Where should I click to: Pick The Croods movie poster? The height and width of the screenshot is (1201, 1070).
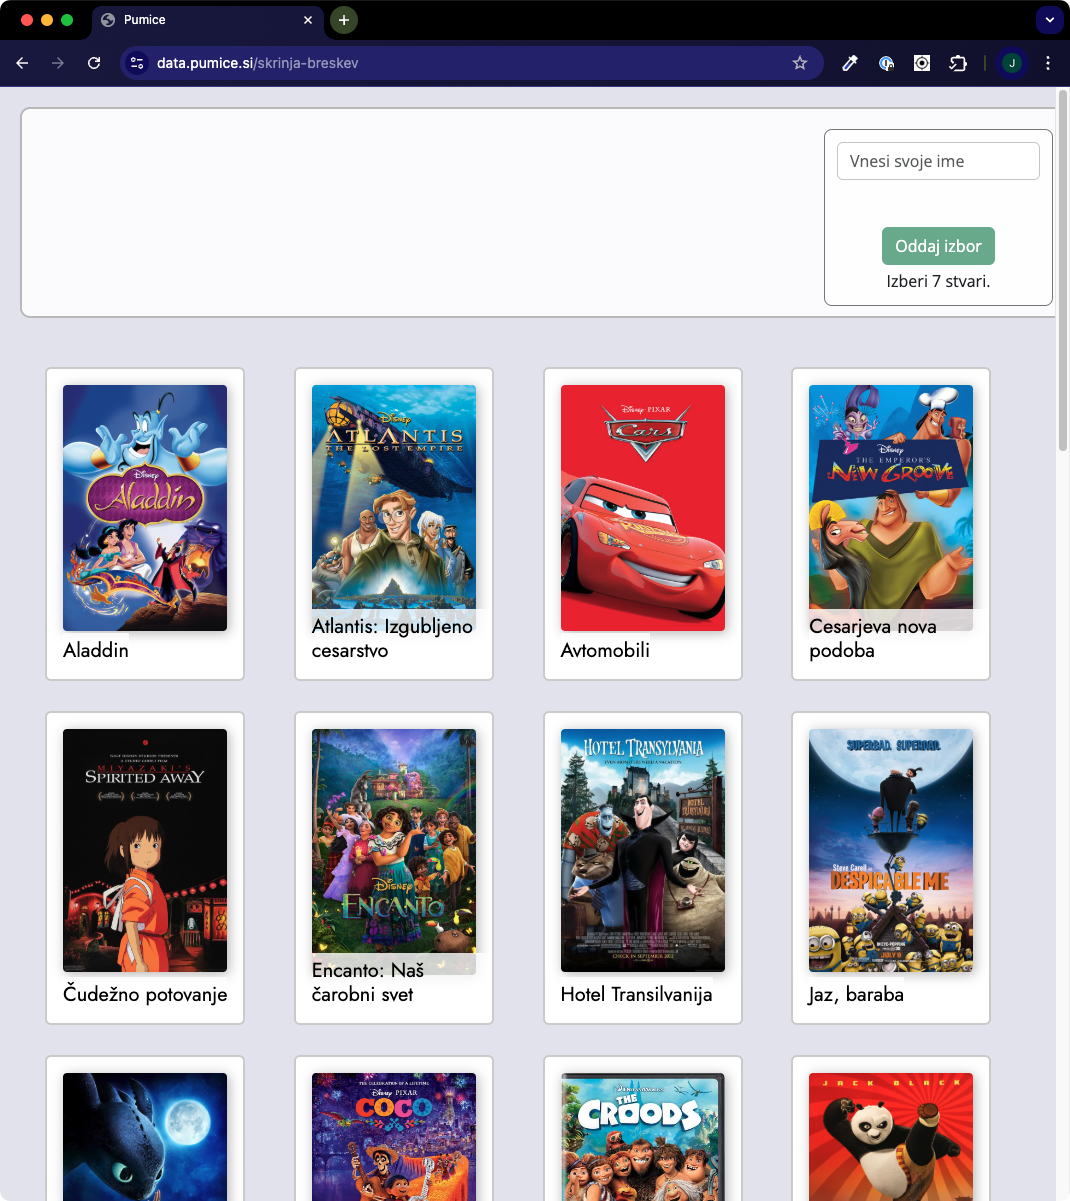click(643, 1137)
